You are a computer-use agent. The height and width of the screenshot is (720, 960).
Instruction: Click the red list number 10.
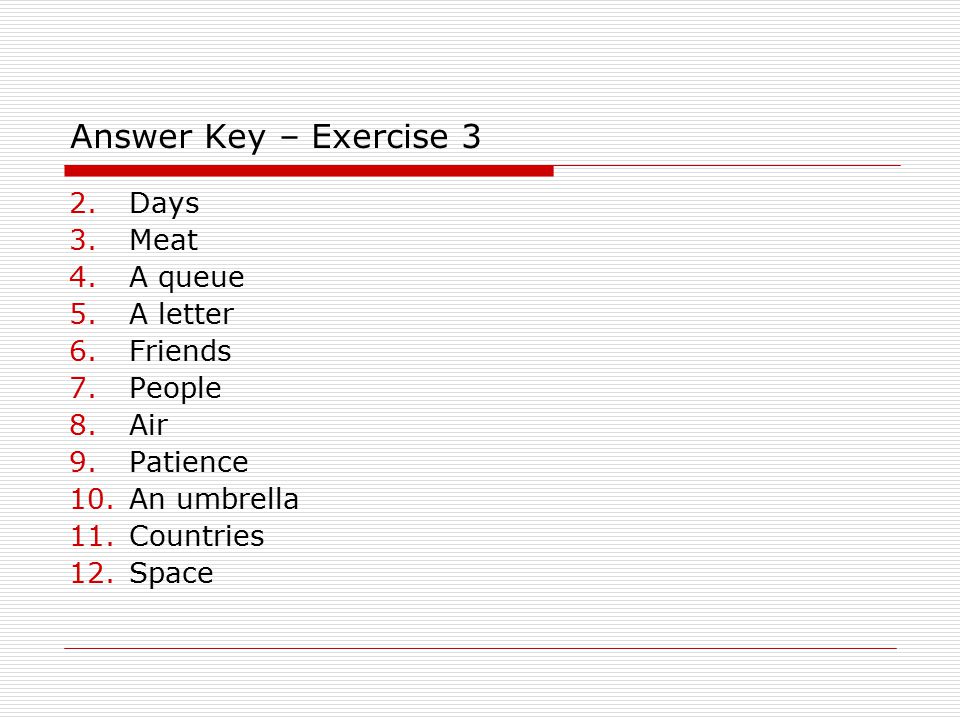[92, 499]
